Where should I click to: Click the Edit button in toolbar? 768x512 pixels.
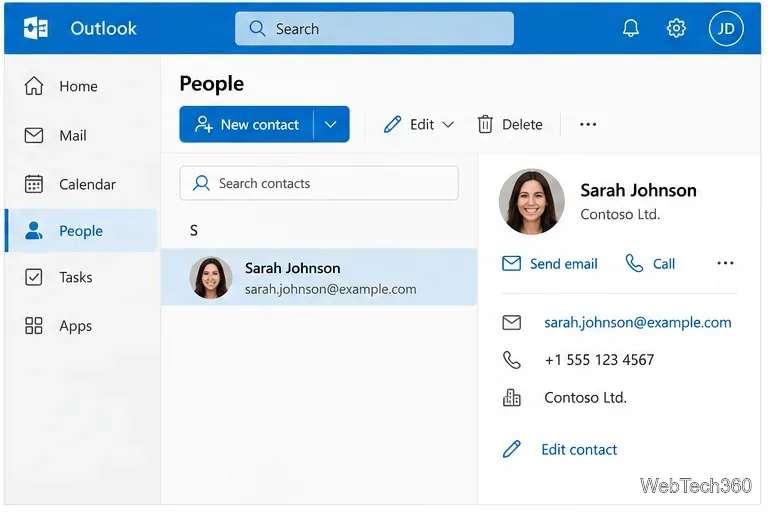click(419, 124)
